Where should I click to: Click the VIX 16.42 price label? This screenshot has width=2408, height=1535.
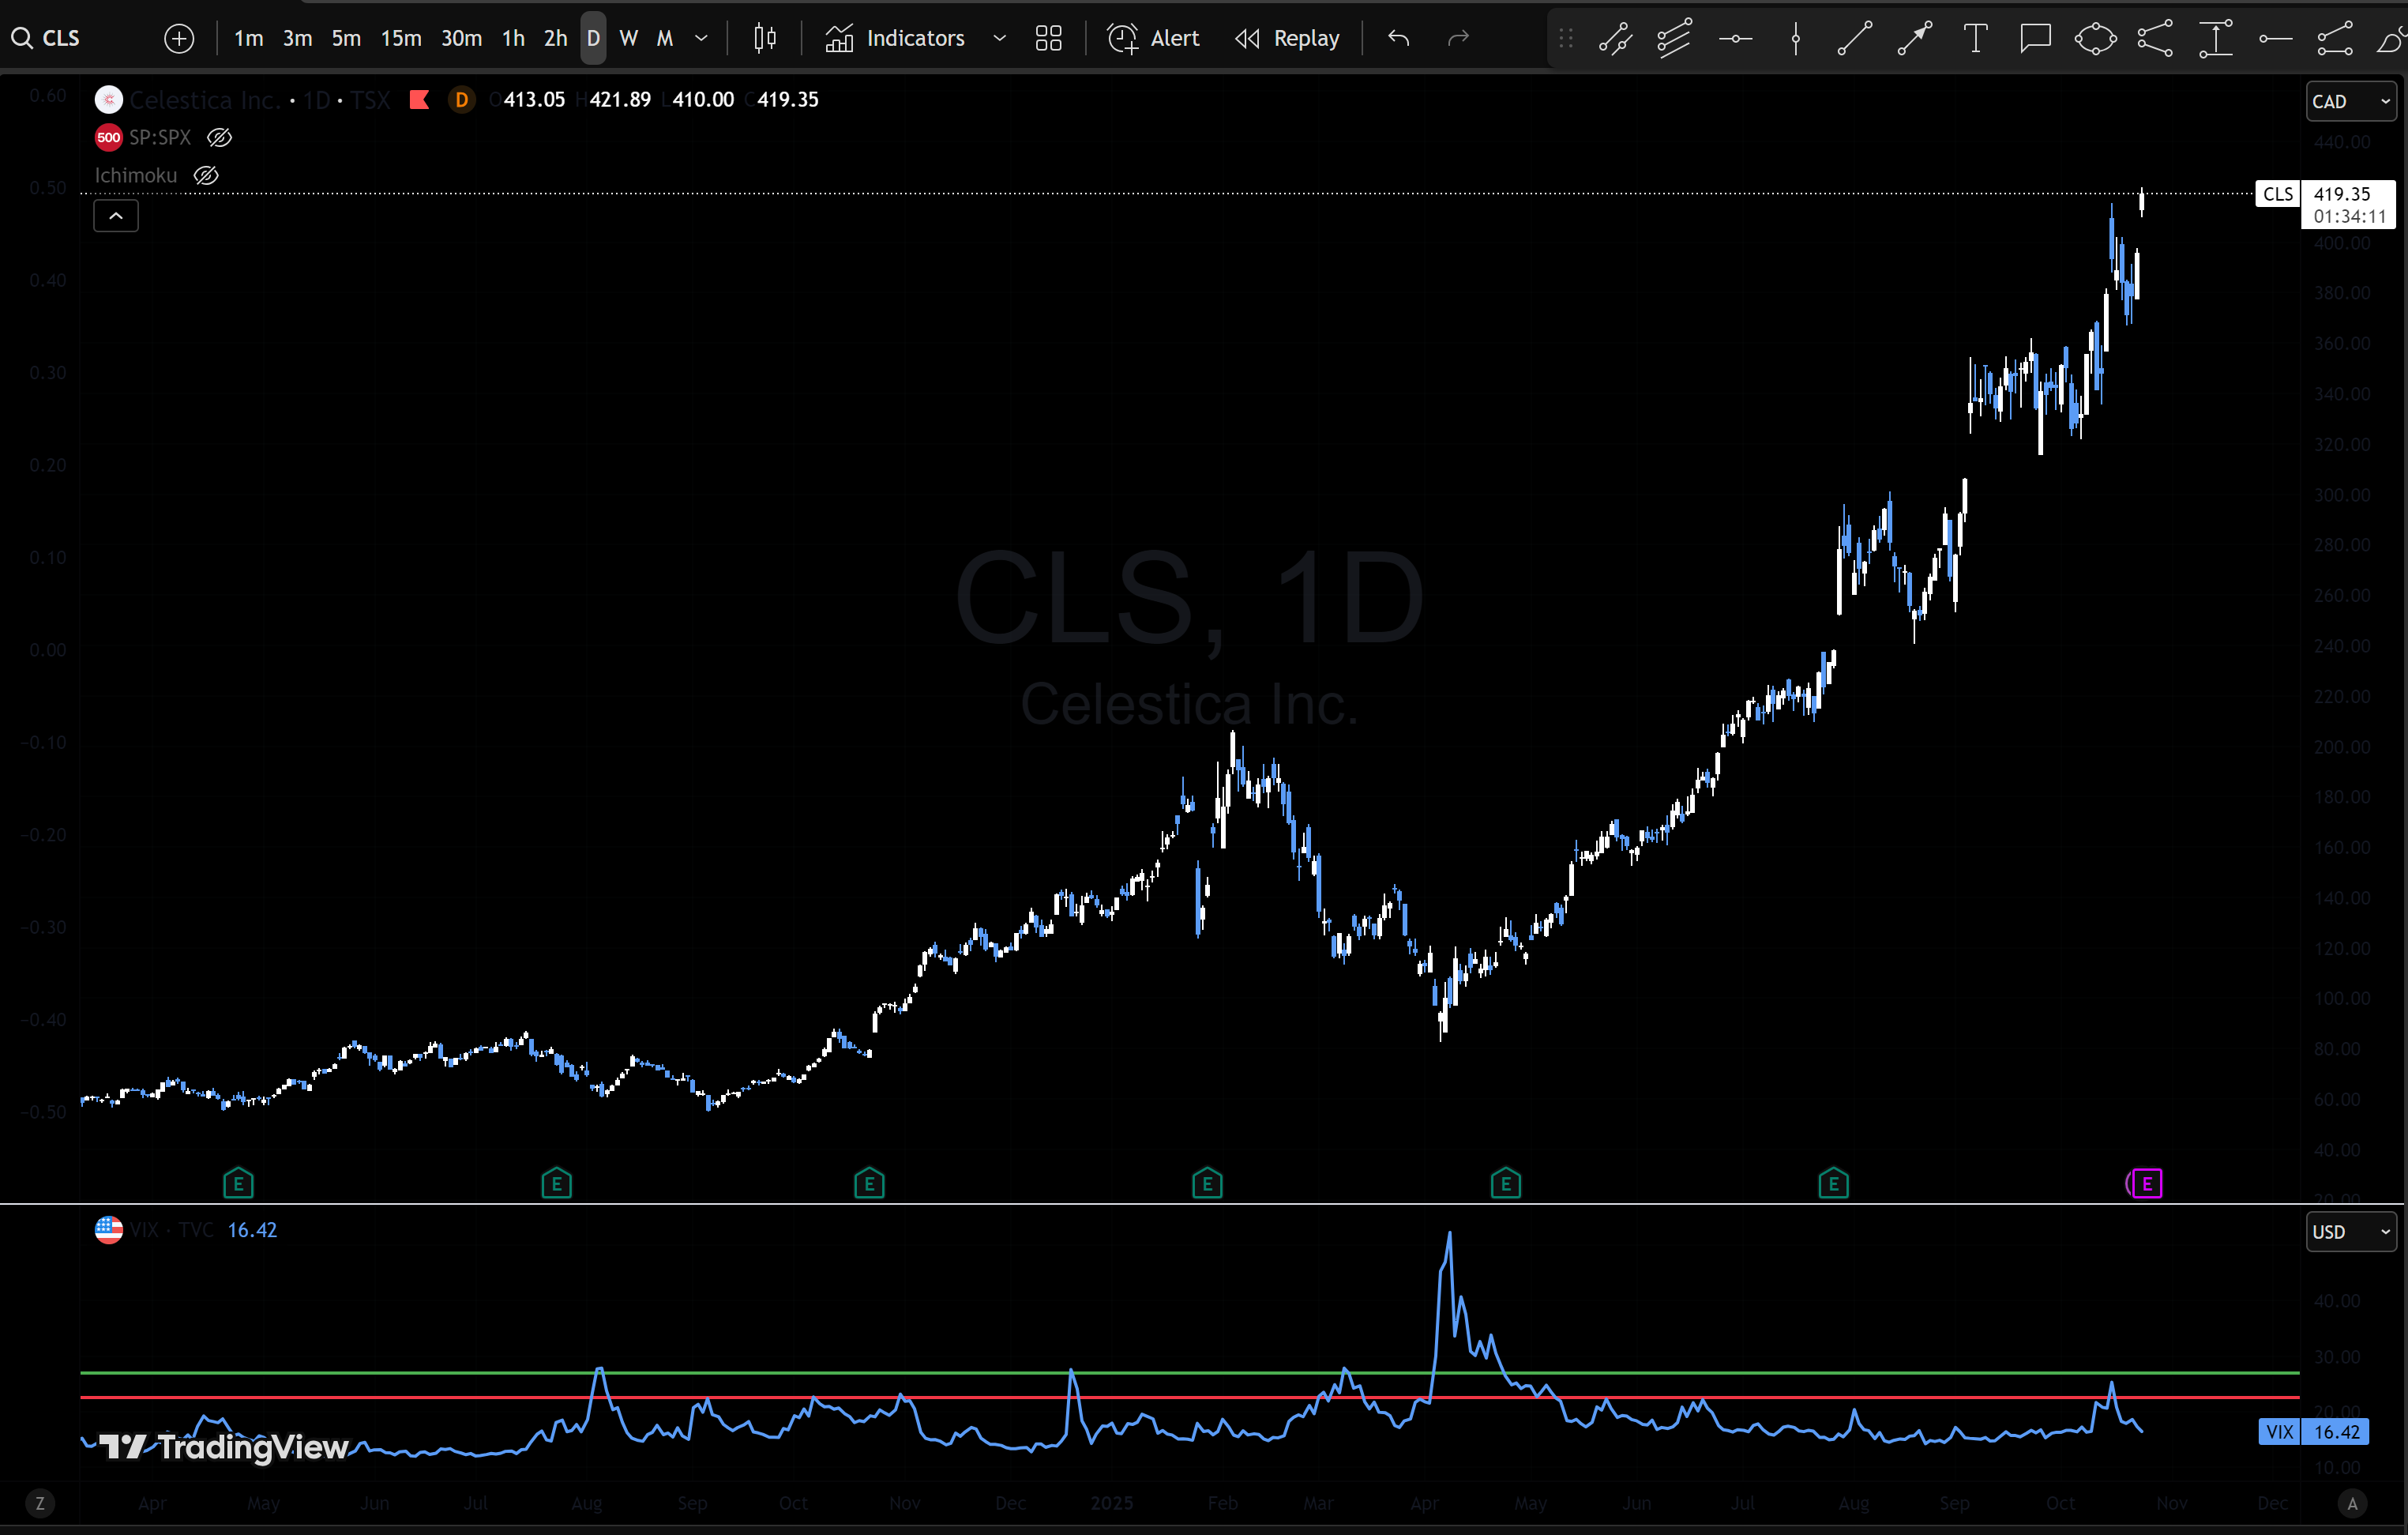2313,1432
